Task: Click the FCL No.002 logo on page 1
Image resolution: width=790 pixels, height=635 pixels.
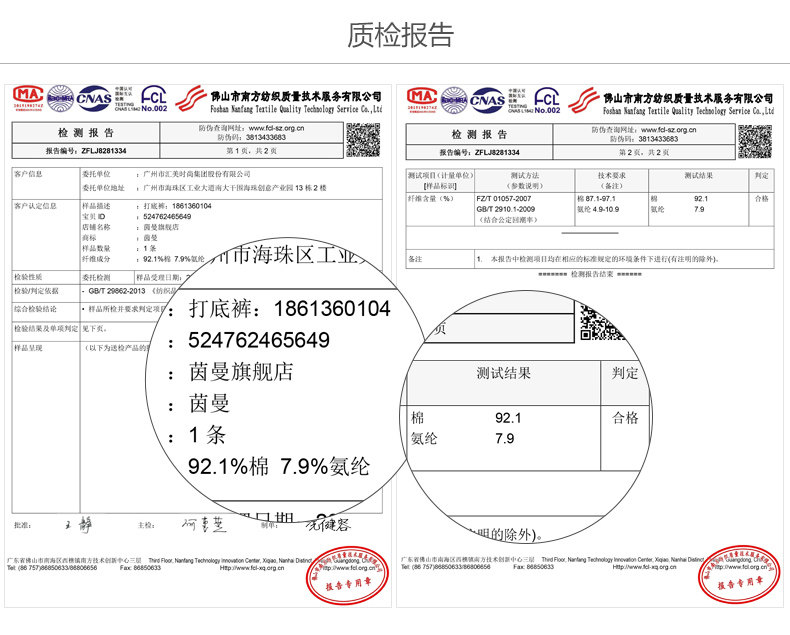Action: tap(154, 99)
